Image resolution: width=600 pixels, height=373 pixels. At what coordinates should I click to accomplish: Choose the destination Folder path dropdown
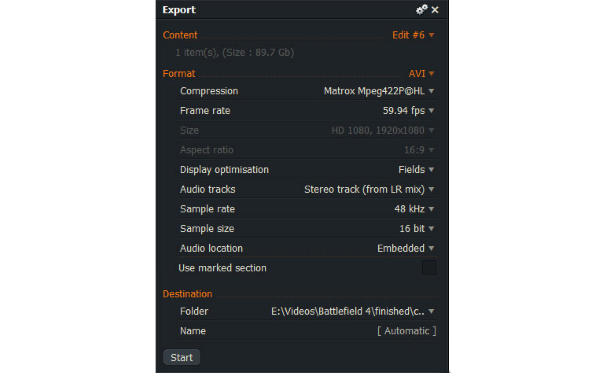(x=352, y=311)
